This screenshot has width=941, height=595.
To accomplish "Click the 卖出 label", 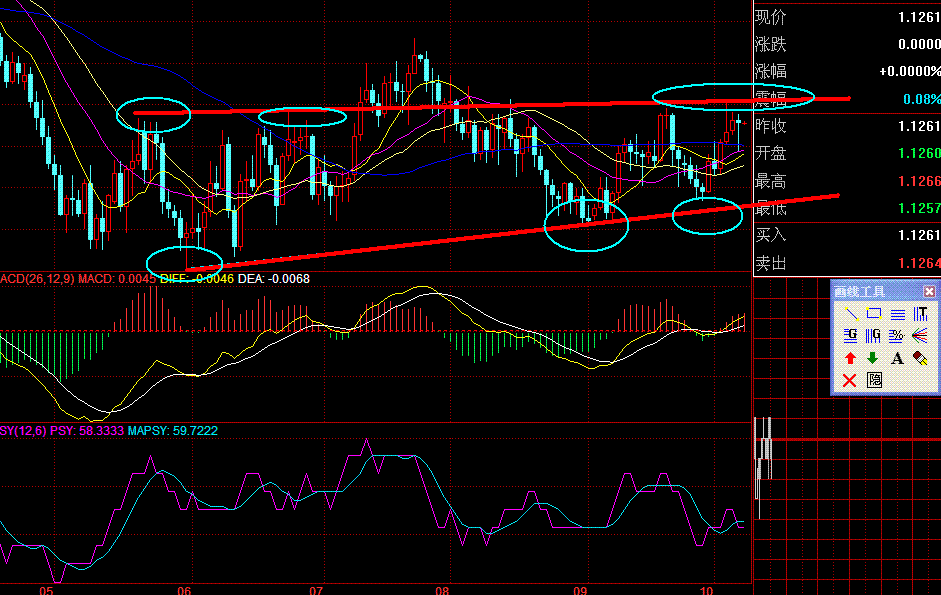I will pos(771,262).
